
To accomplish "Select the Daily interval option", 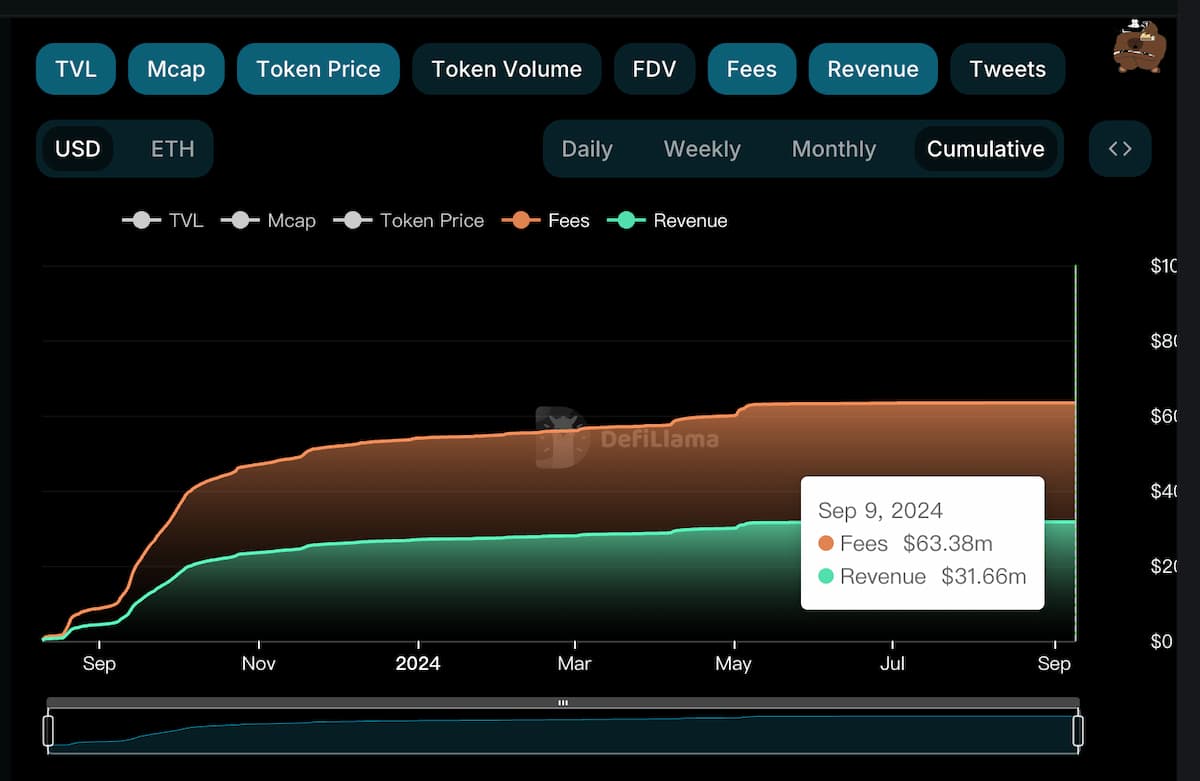I will pos(587,149).
